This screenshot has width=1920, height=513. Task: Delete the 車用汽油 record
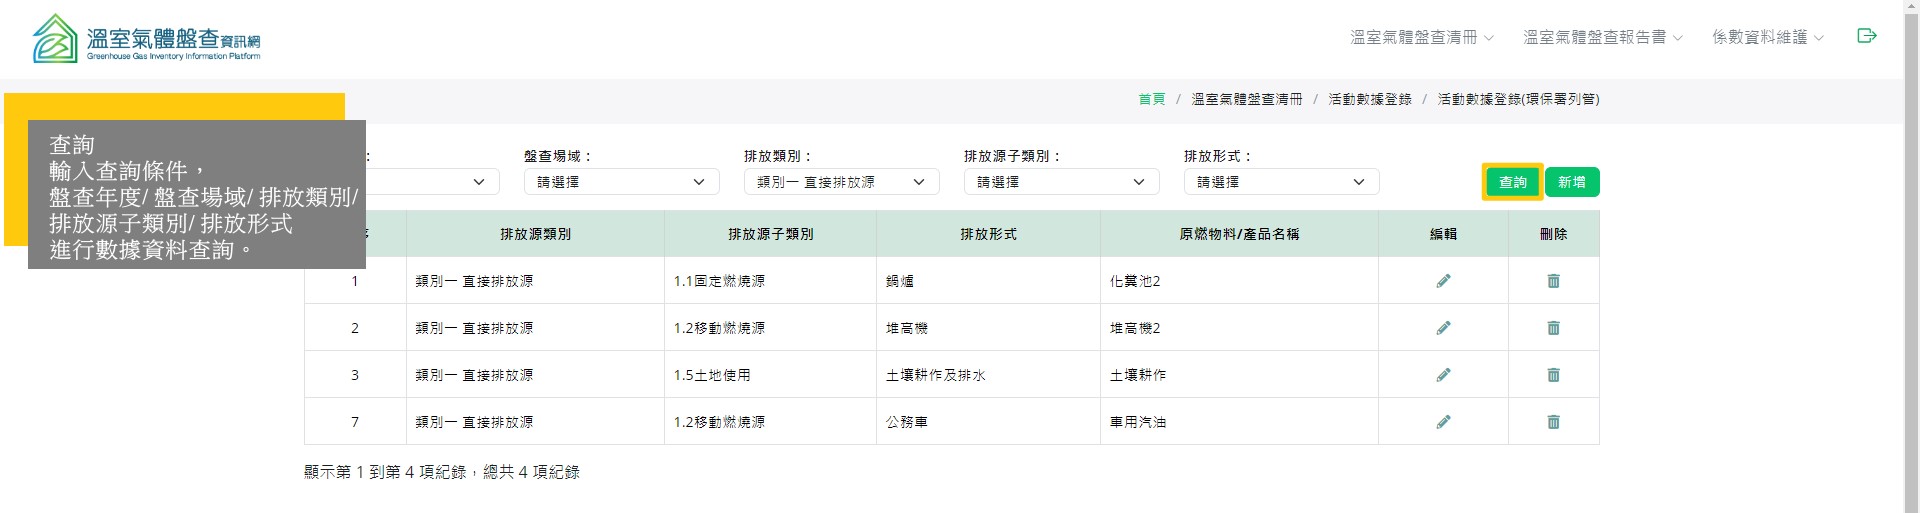pos(1553,422)
